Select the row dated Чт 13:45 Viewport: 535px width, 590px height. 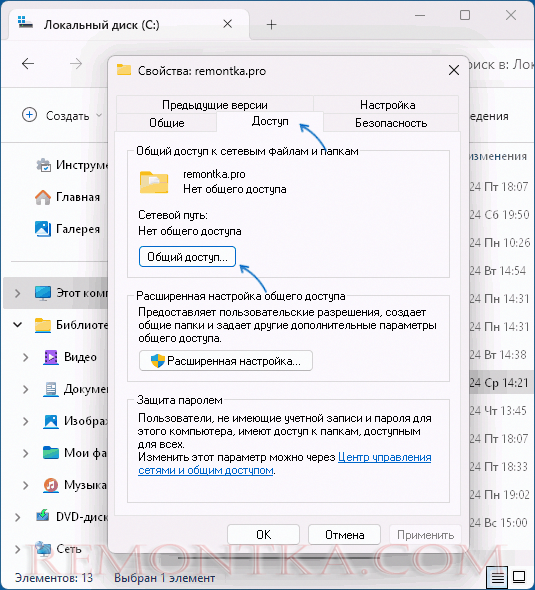[498, 411]
